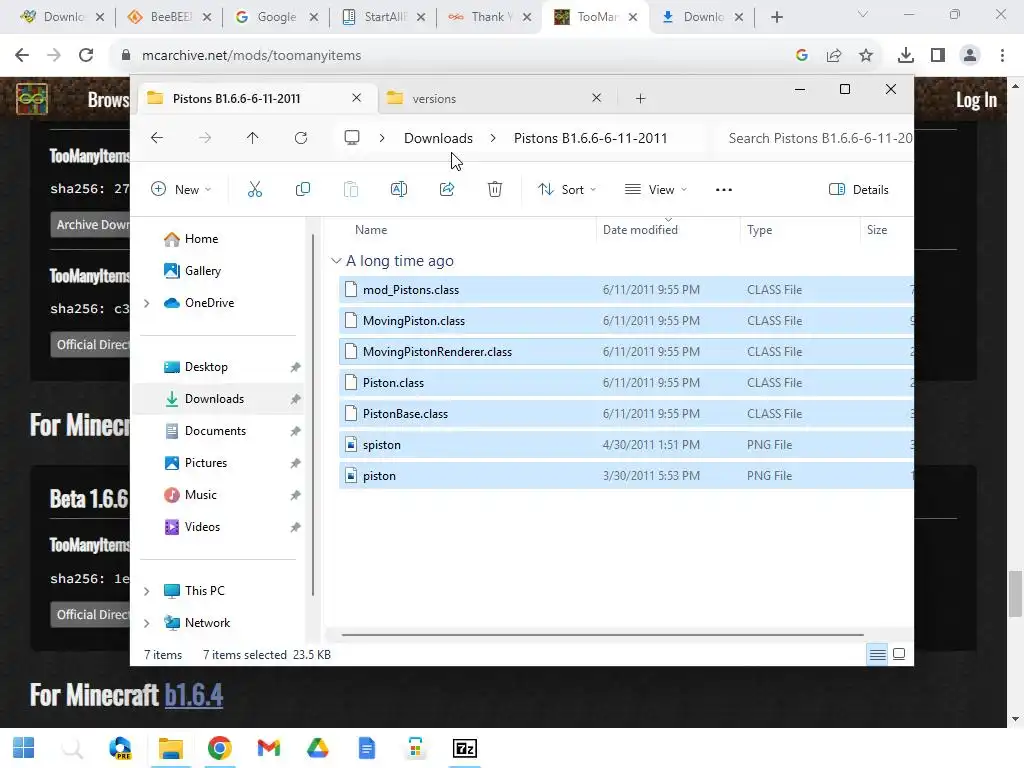Viewport: 1024px width, 768px height.
Task: Collapse the 'A long time ago' group
Action: [x=336, y=261]
